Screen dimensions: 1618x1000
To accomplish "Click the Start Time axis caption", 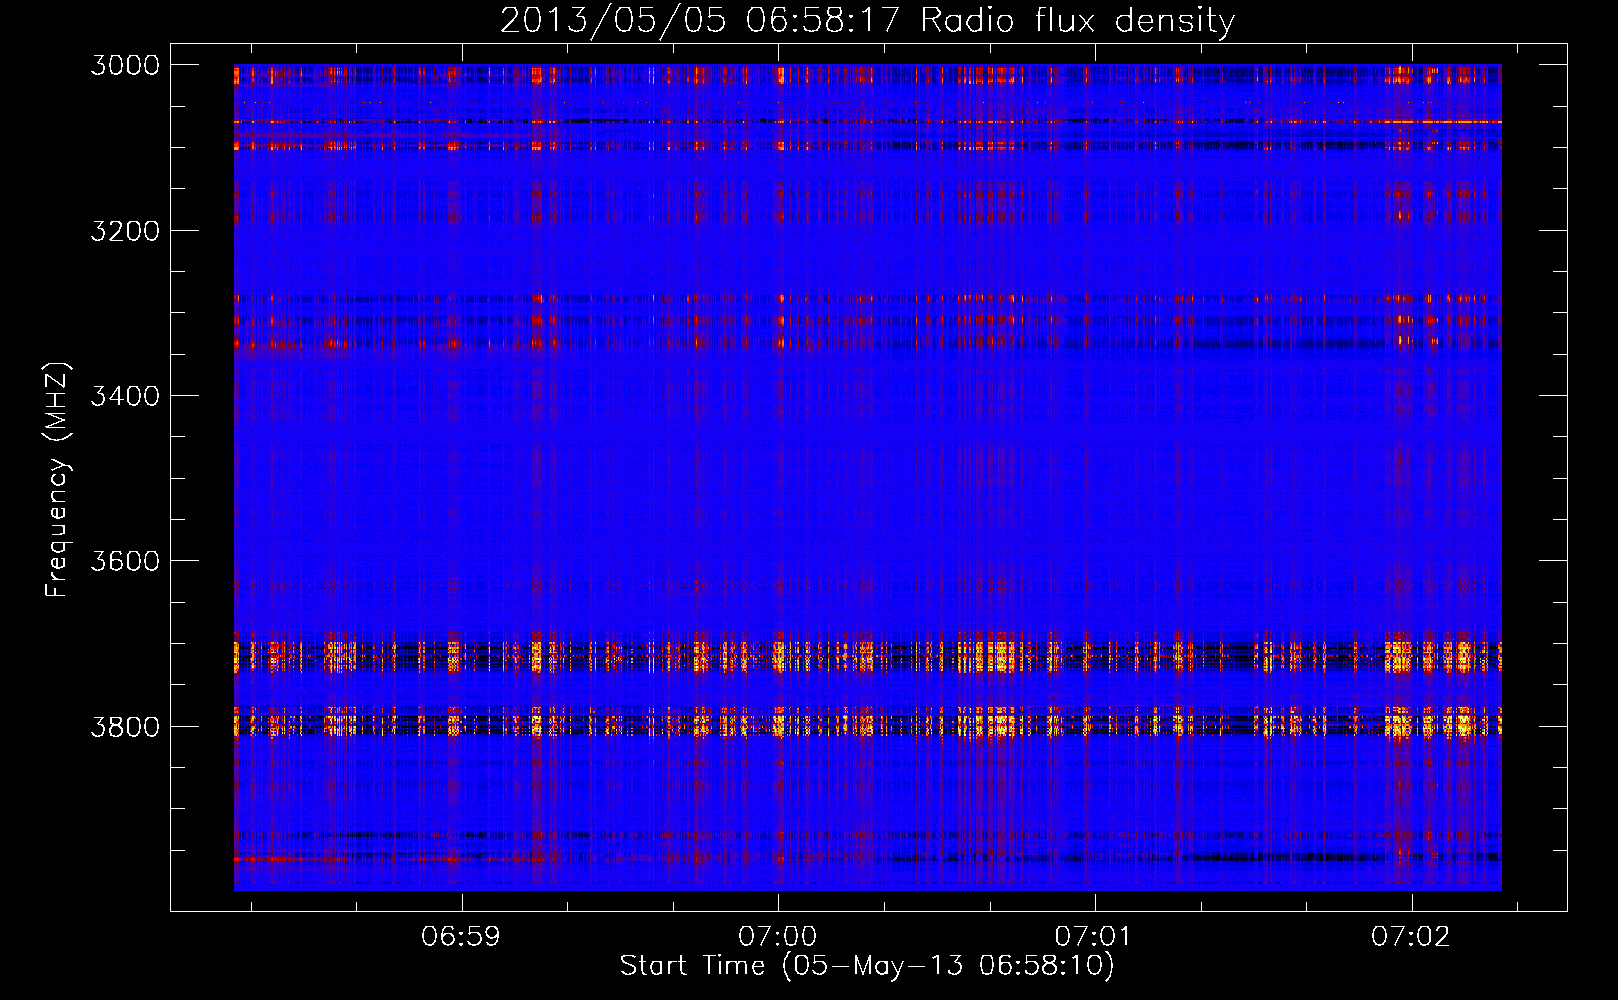I will pyautogui.click(x=867, y=966).
